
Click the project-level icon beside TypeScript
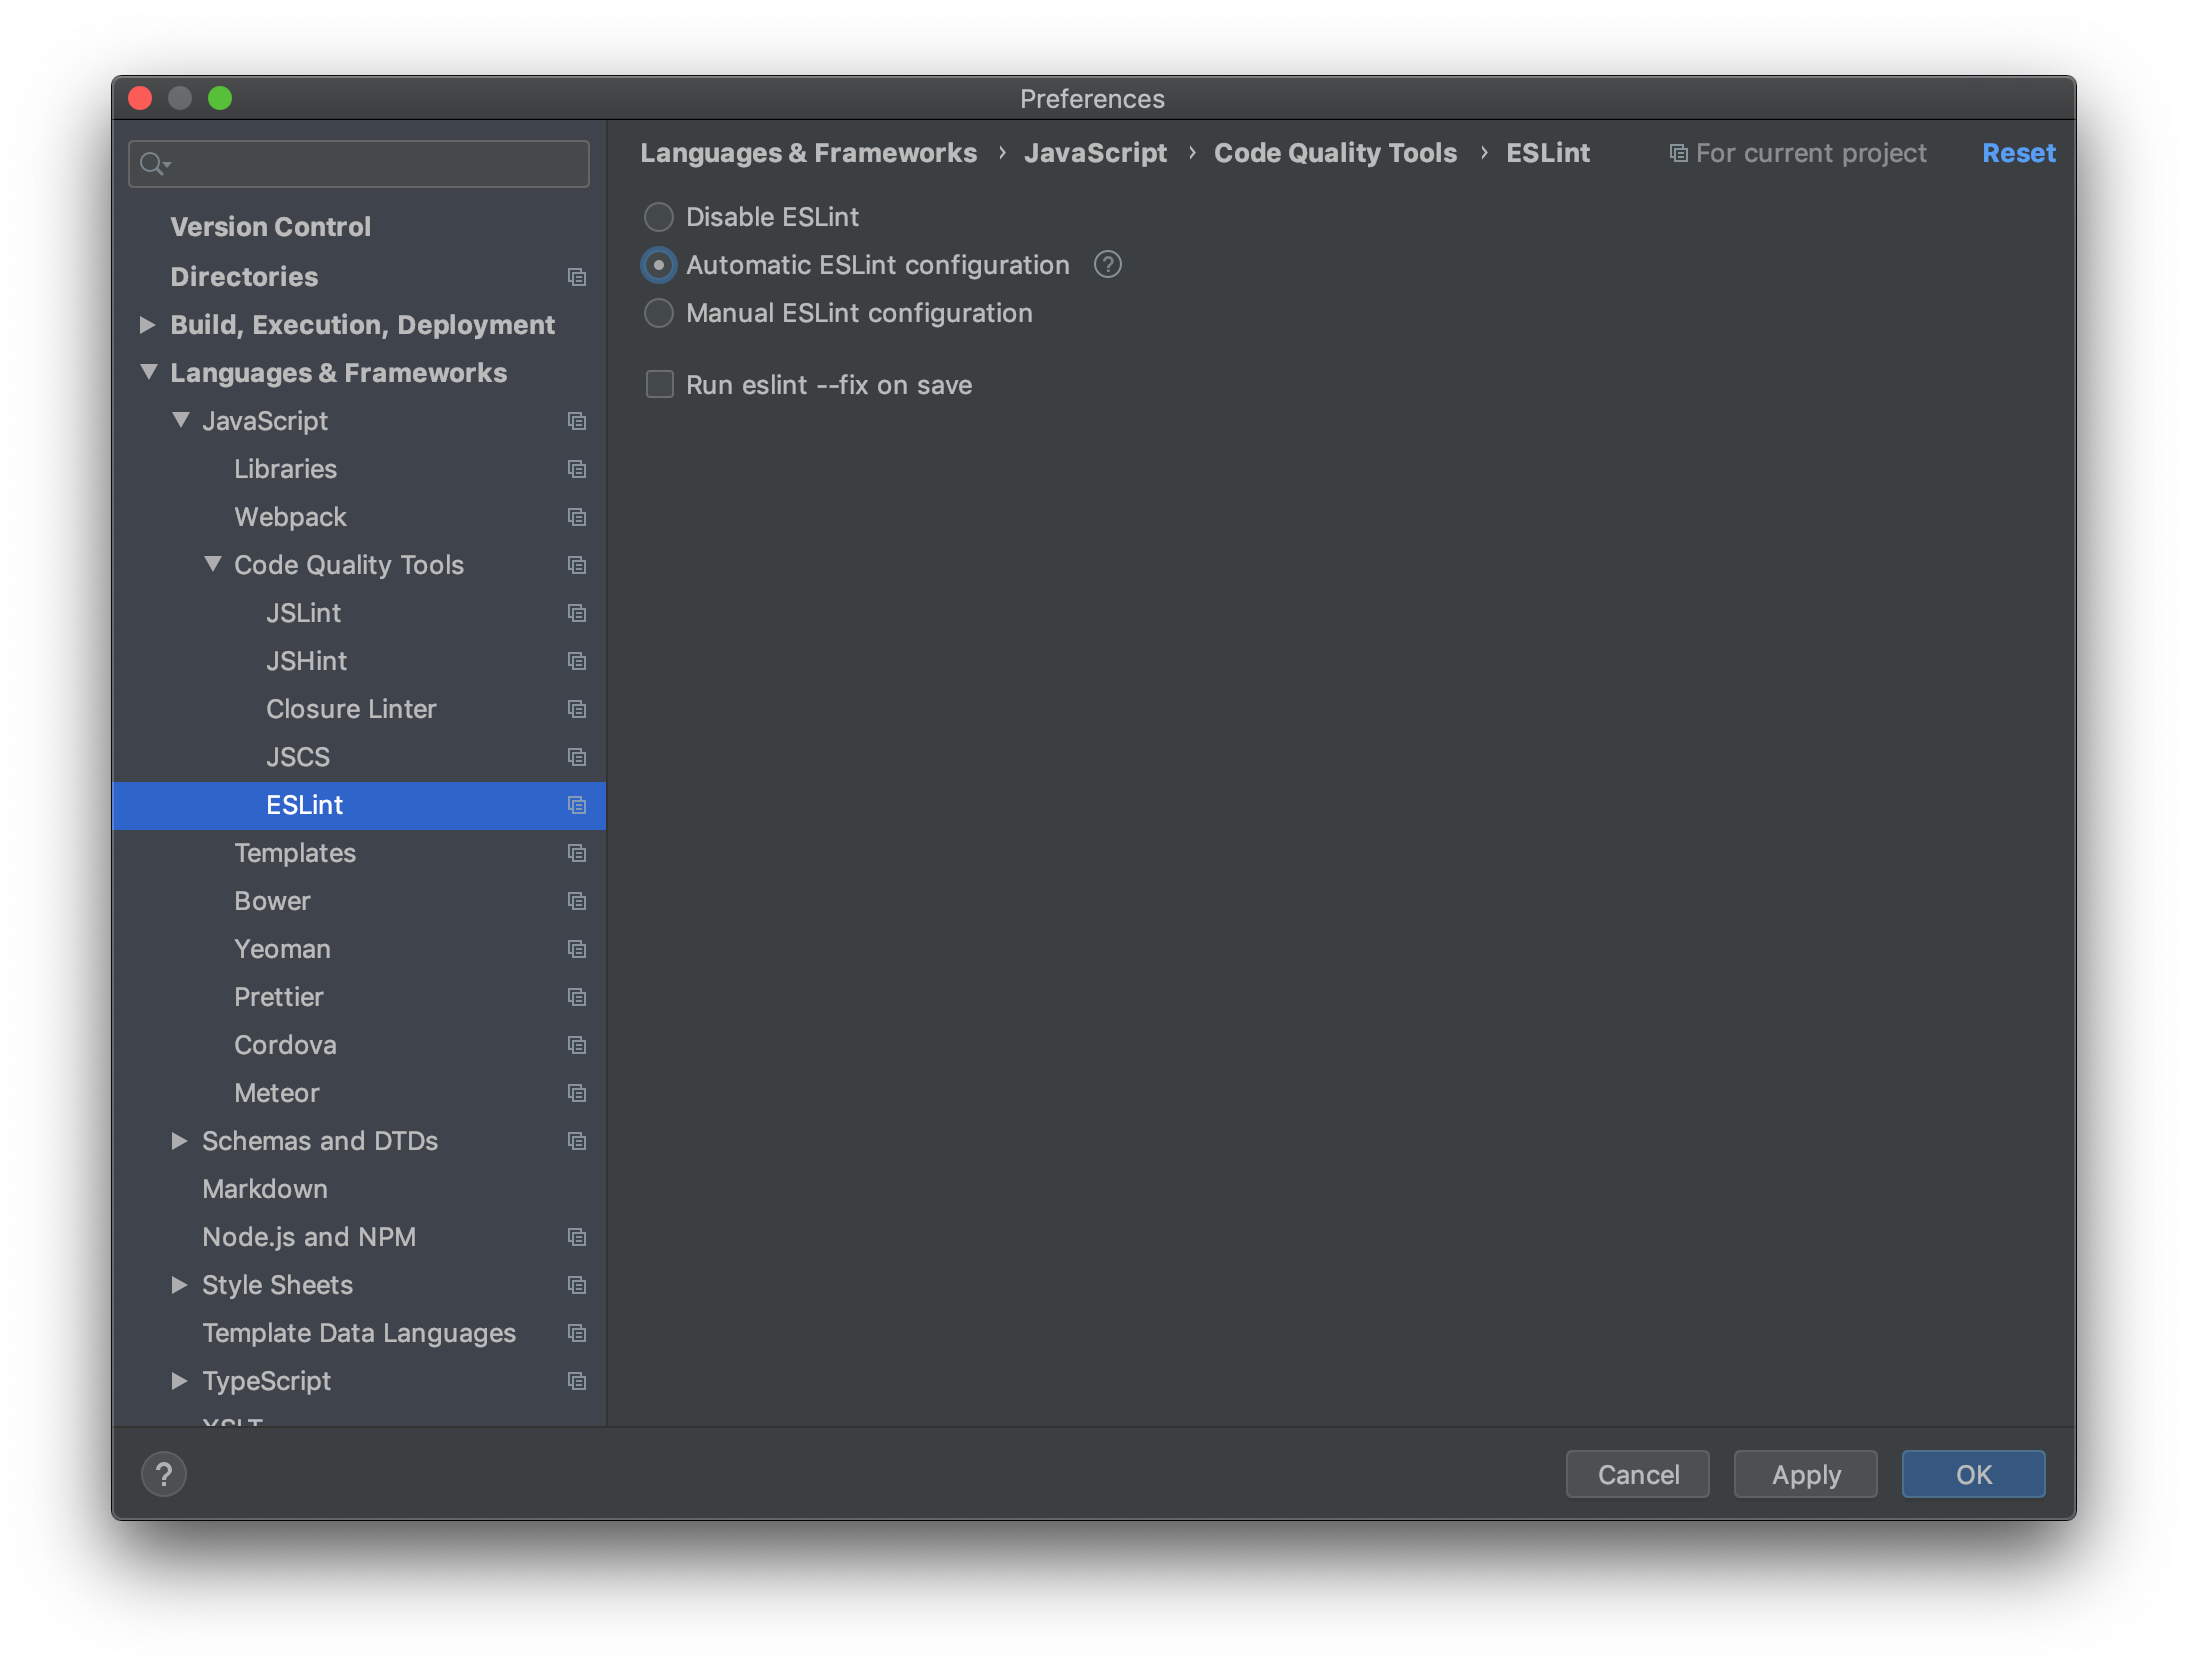(577, 1381)
